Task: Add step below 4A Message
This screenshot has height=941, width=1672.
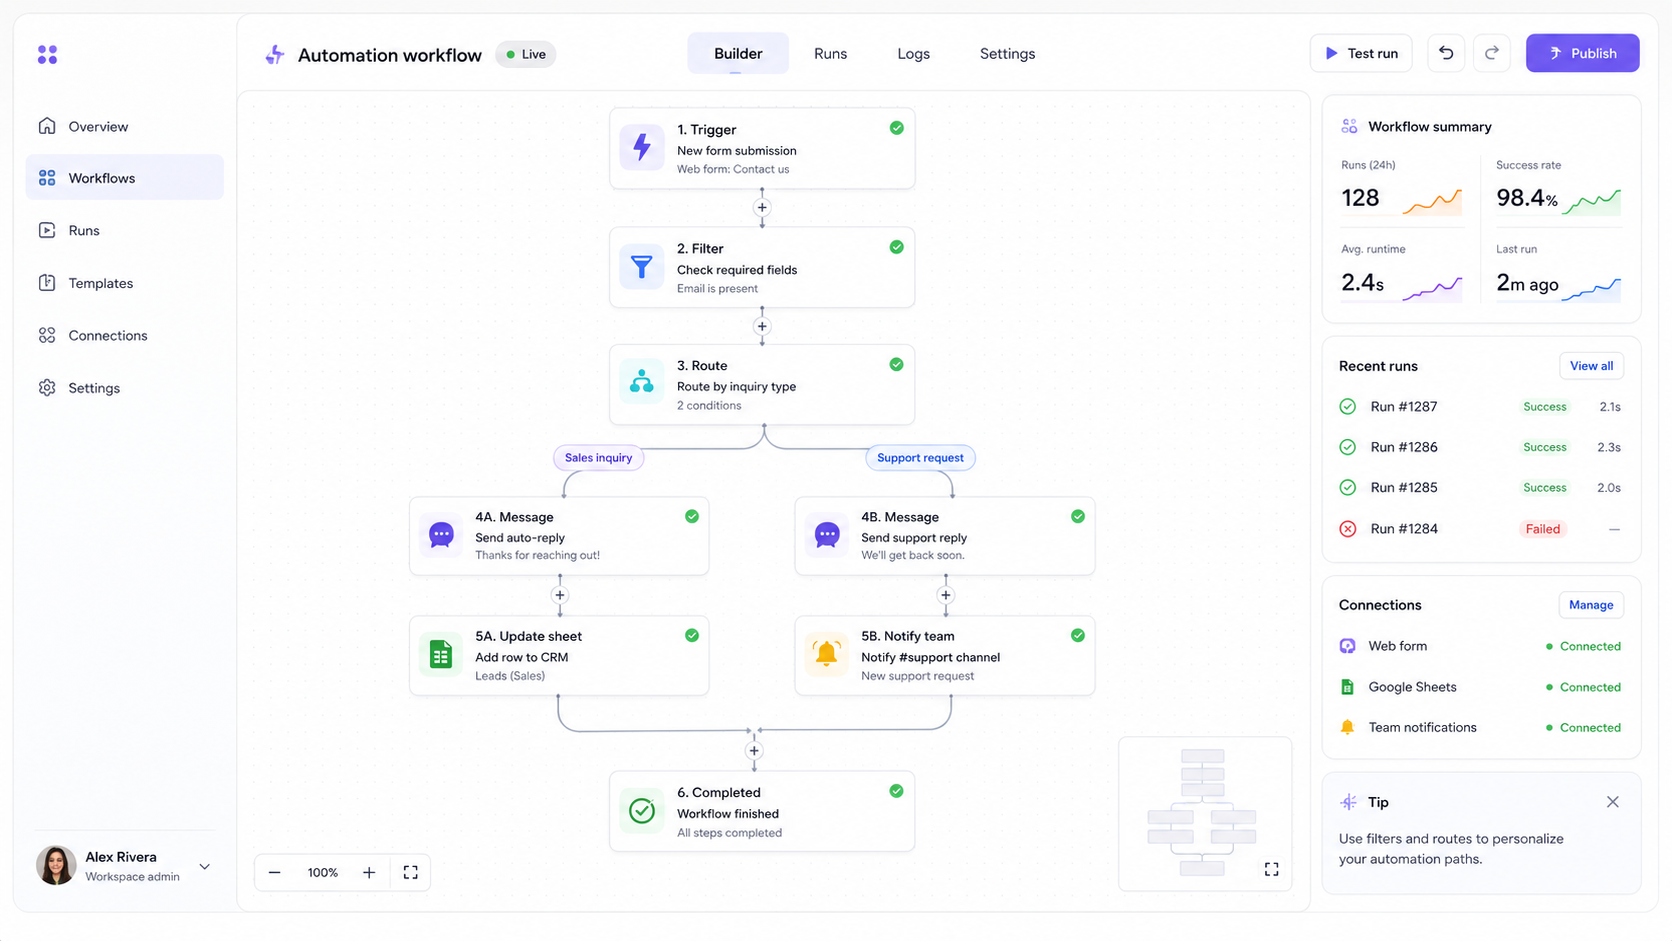Action: coord(560,595)
